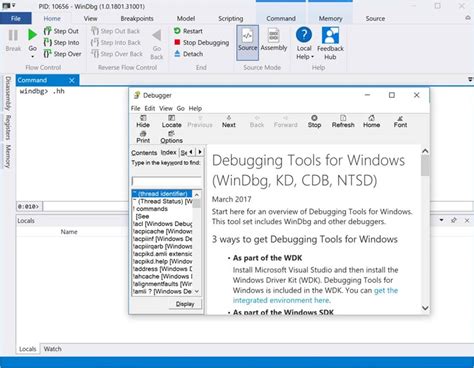The width and height of the screenshot is (474, 368).
Task: Switch to the View ribbon tab
Action: (x=90, y=18)
